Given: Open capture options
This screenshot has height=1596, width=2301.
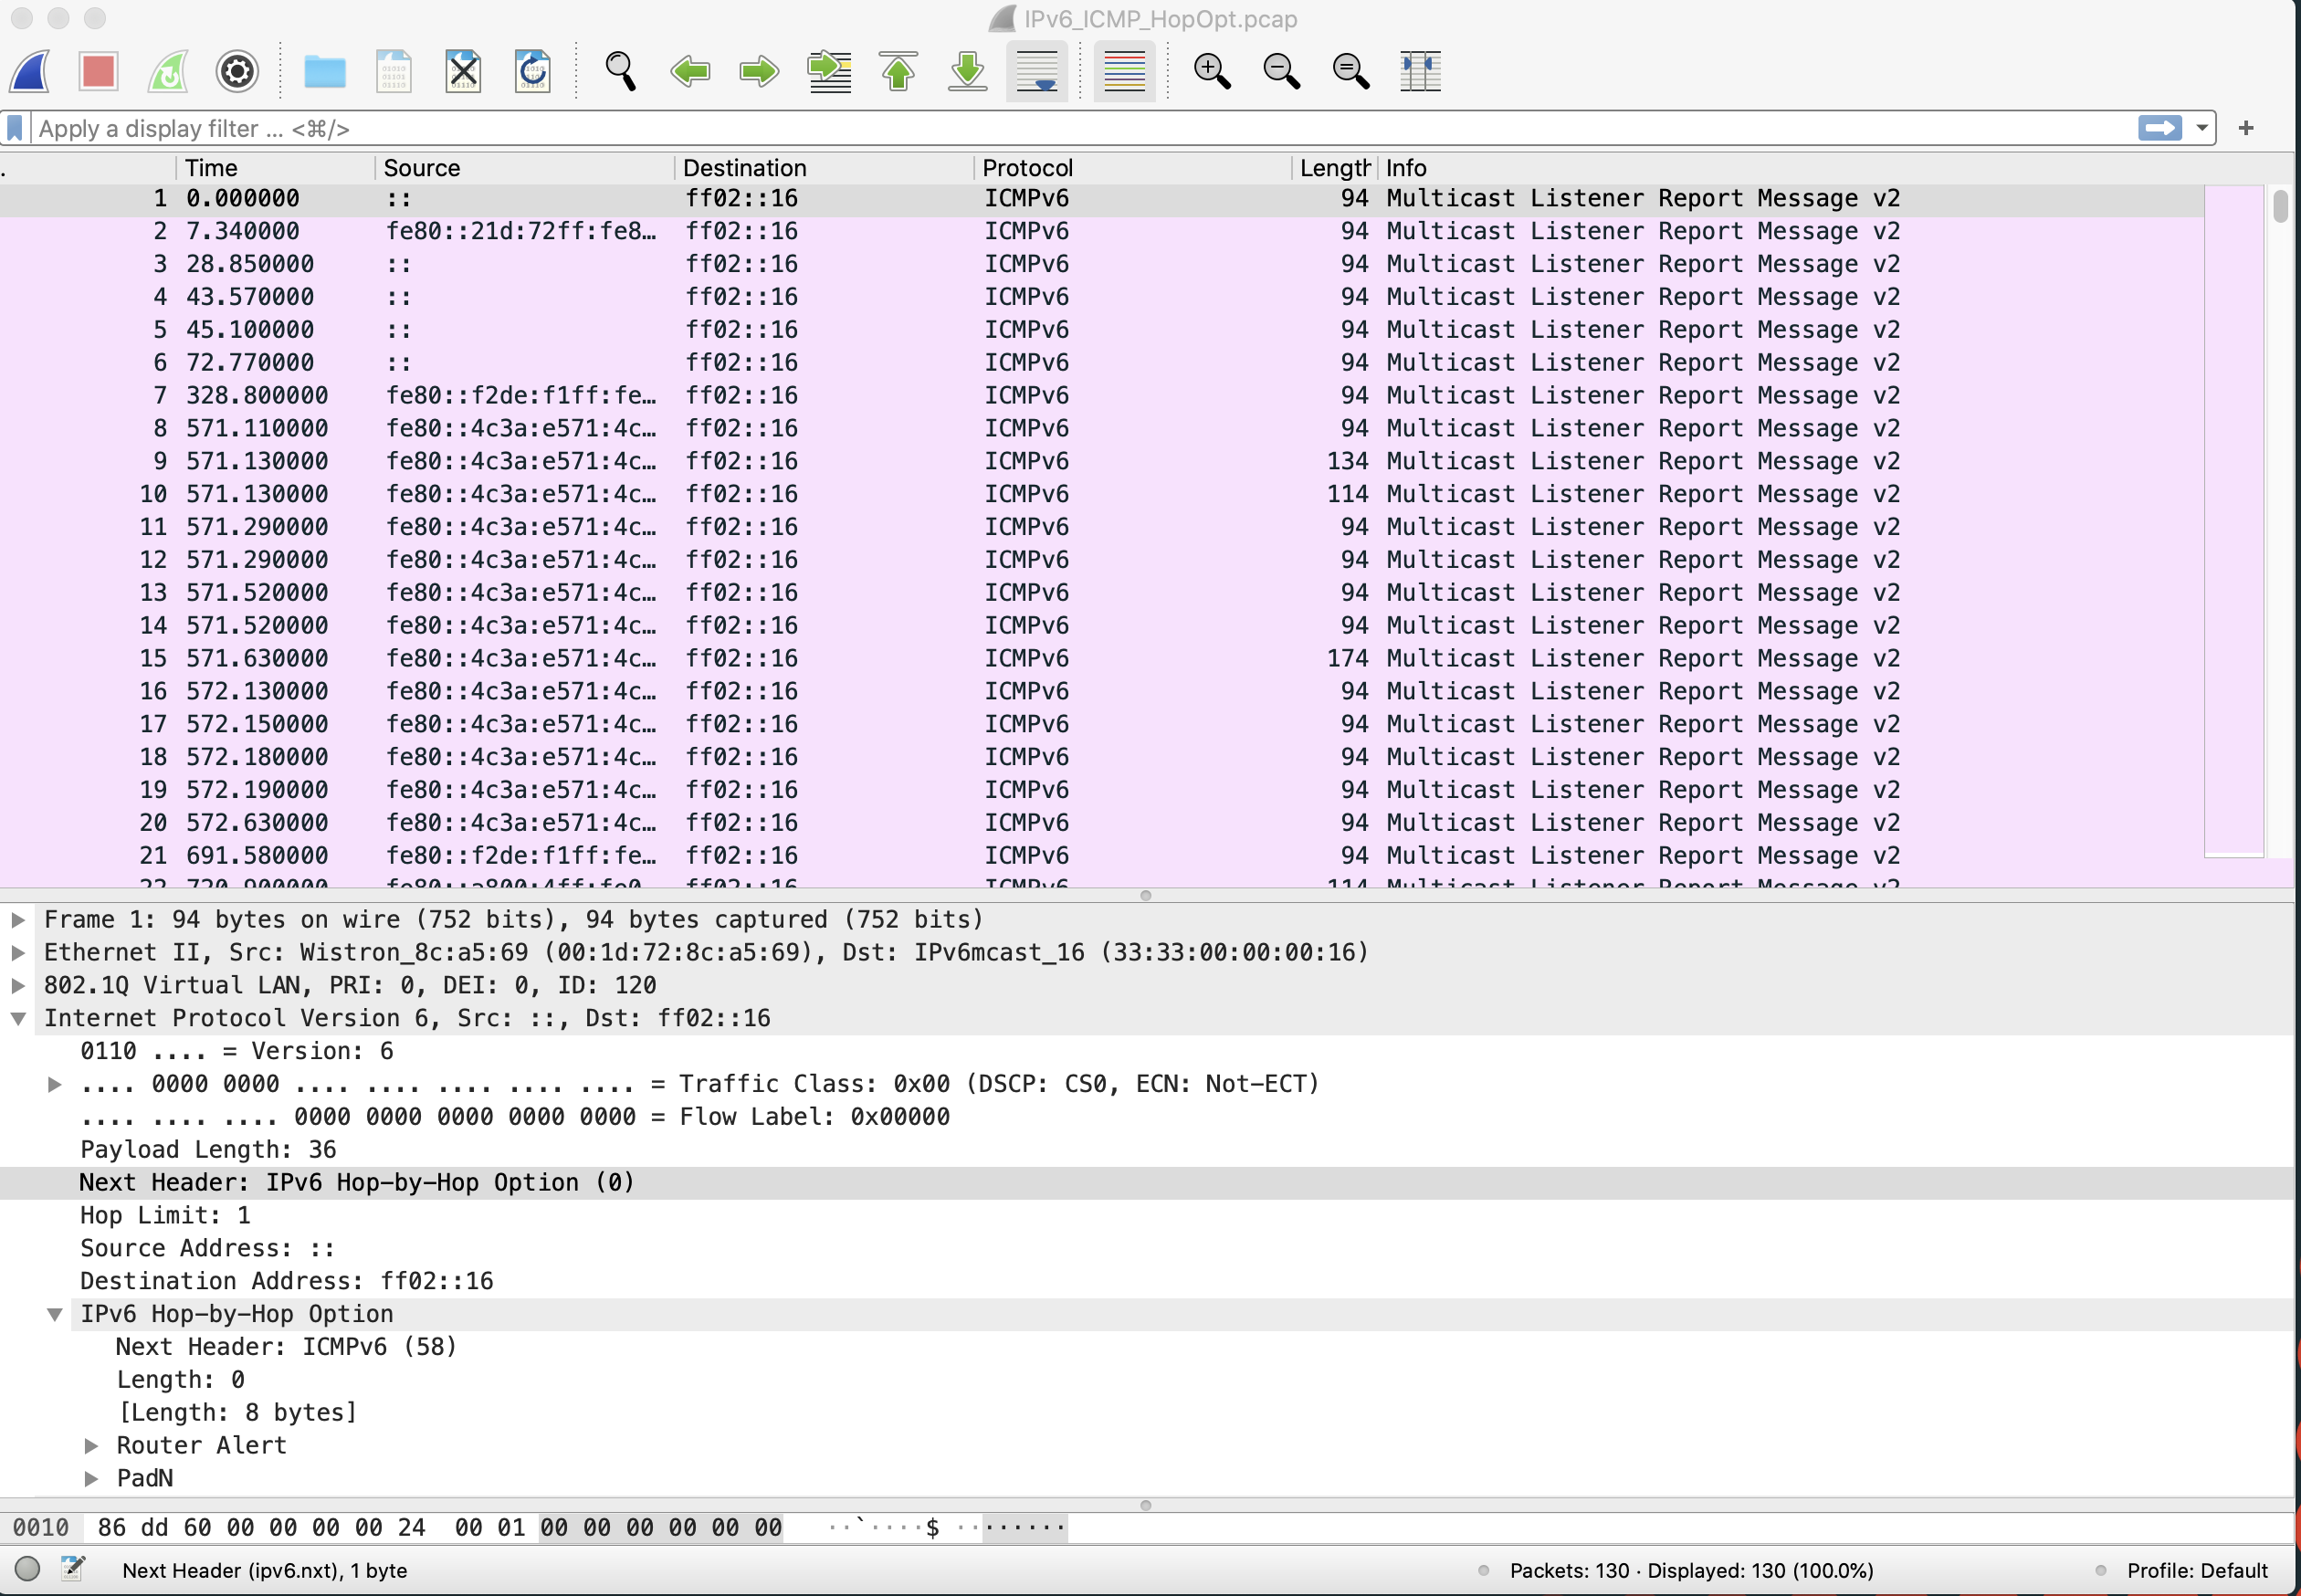Looking at the screenshot, I should tap(237, 71).
